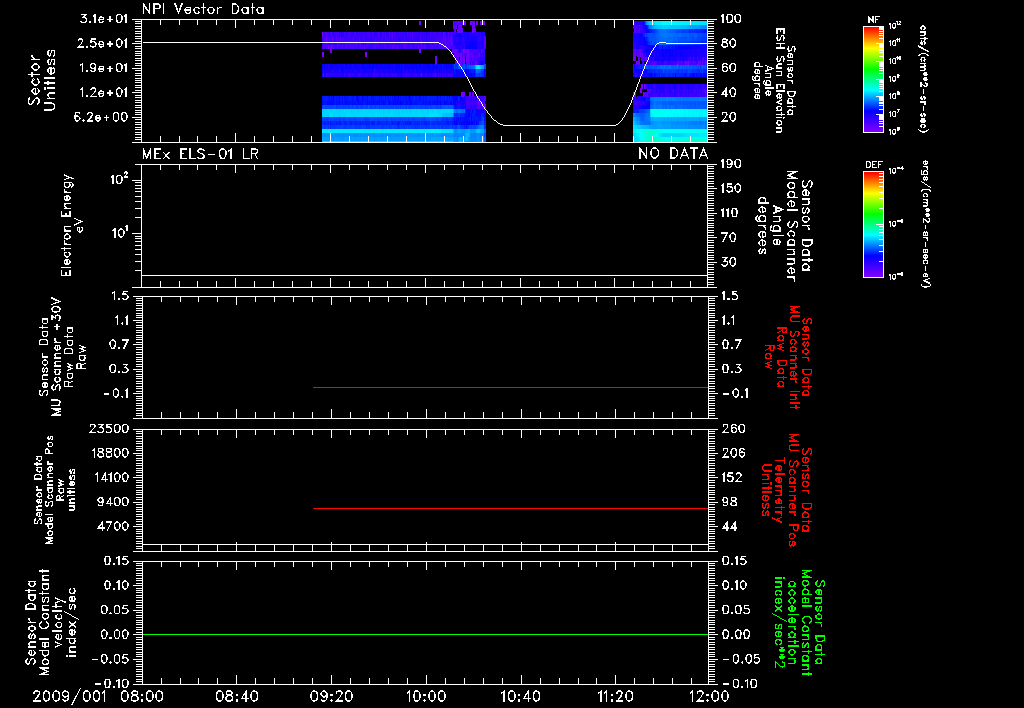Image resolution: width=1024 pixels, height=708 pixels.
Task: Click the '18800' scanner position tick value
Action: [x=109, y=453]
